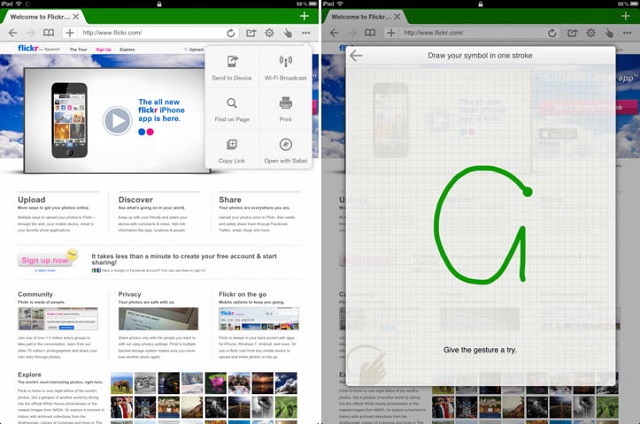The image size is (640, 424).
Task: Tap the gesture hand icon in left toolbar
Action: [x=288, y=33]
